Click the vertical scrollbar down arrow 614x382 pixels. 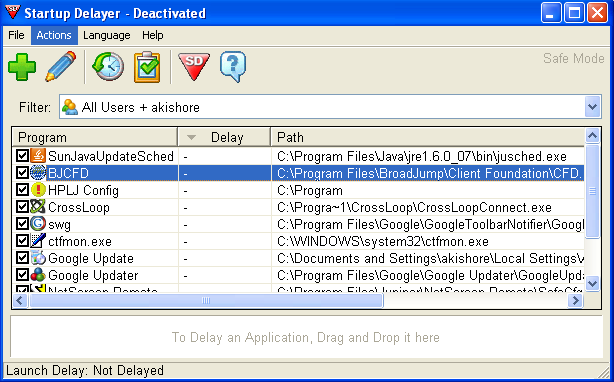[592, 283]
